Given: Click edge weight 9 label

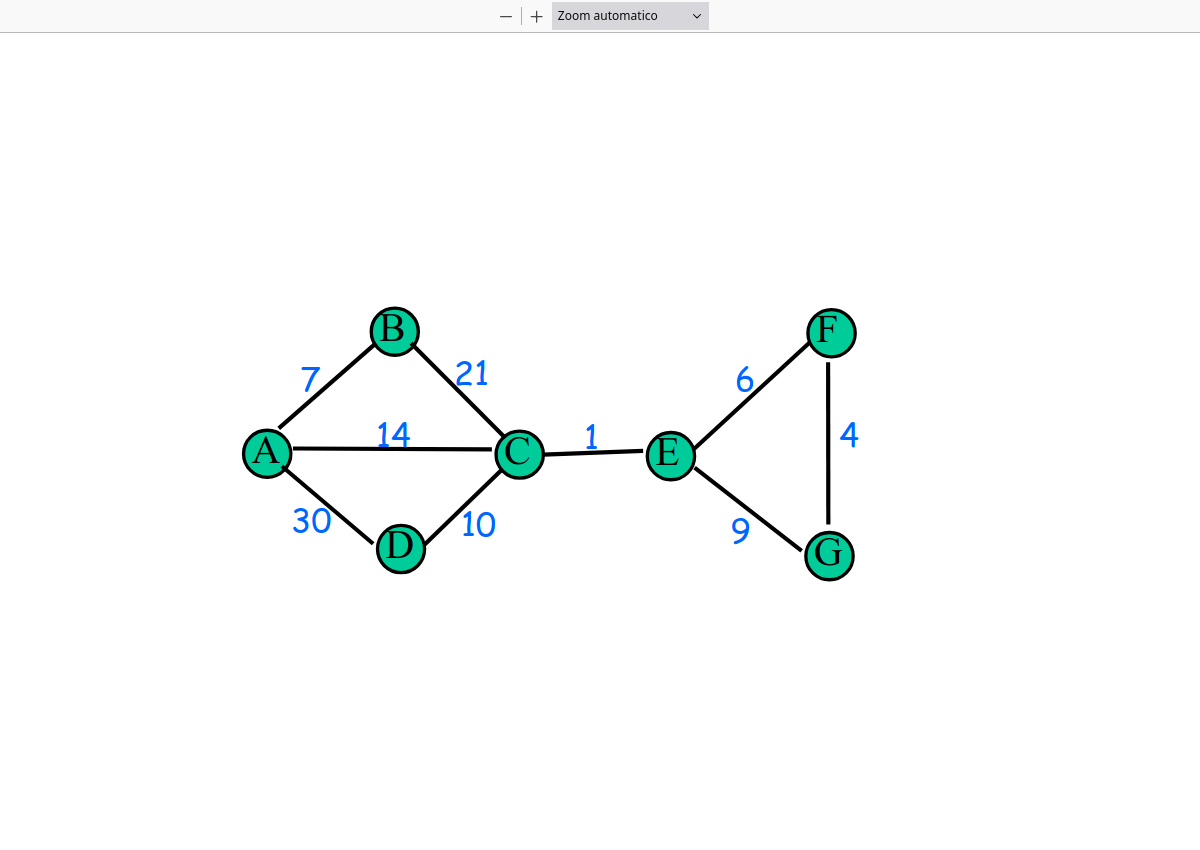Looking at the screenshot, I should tap(740, 530).
